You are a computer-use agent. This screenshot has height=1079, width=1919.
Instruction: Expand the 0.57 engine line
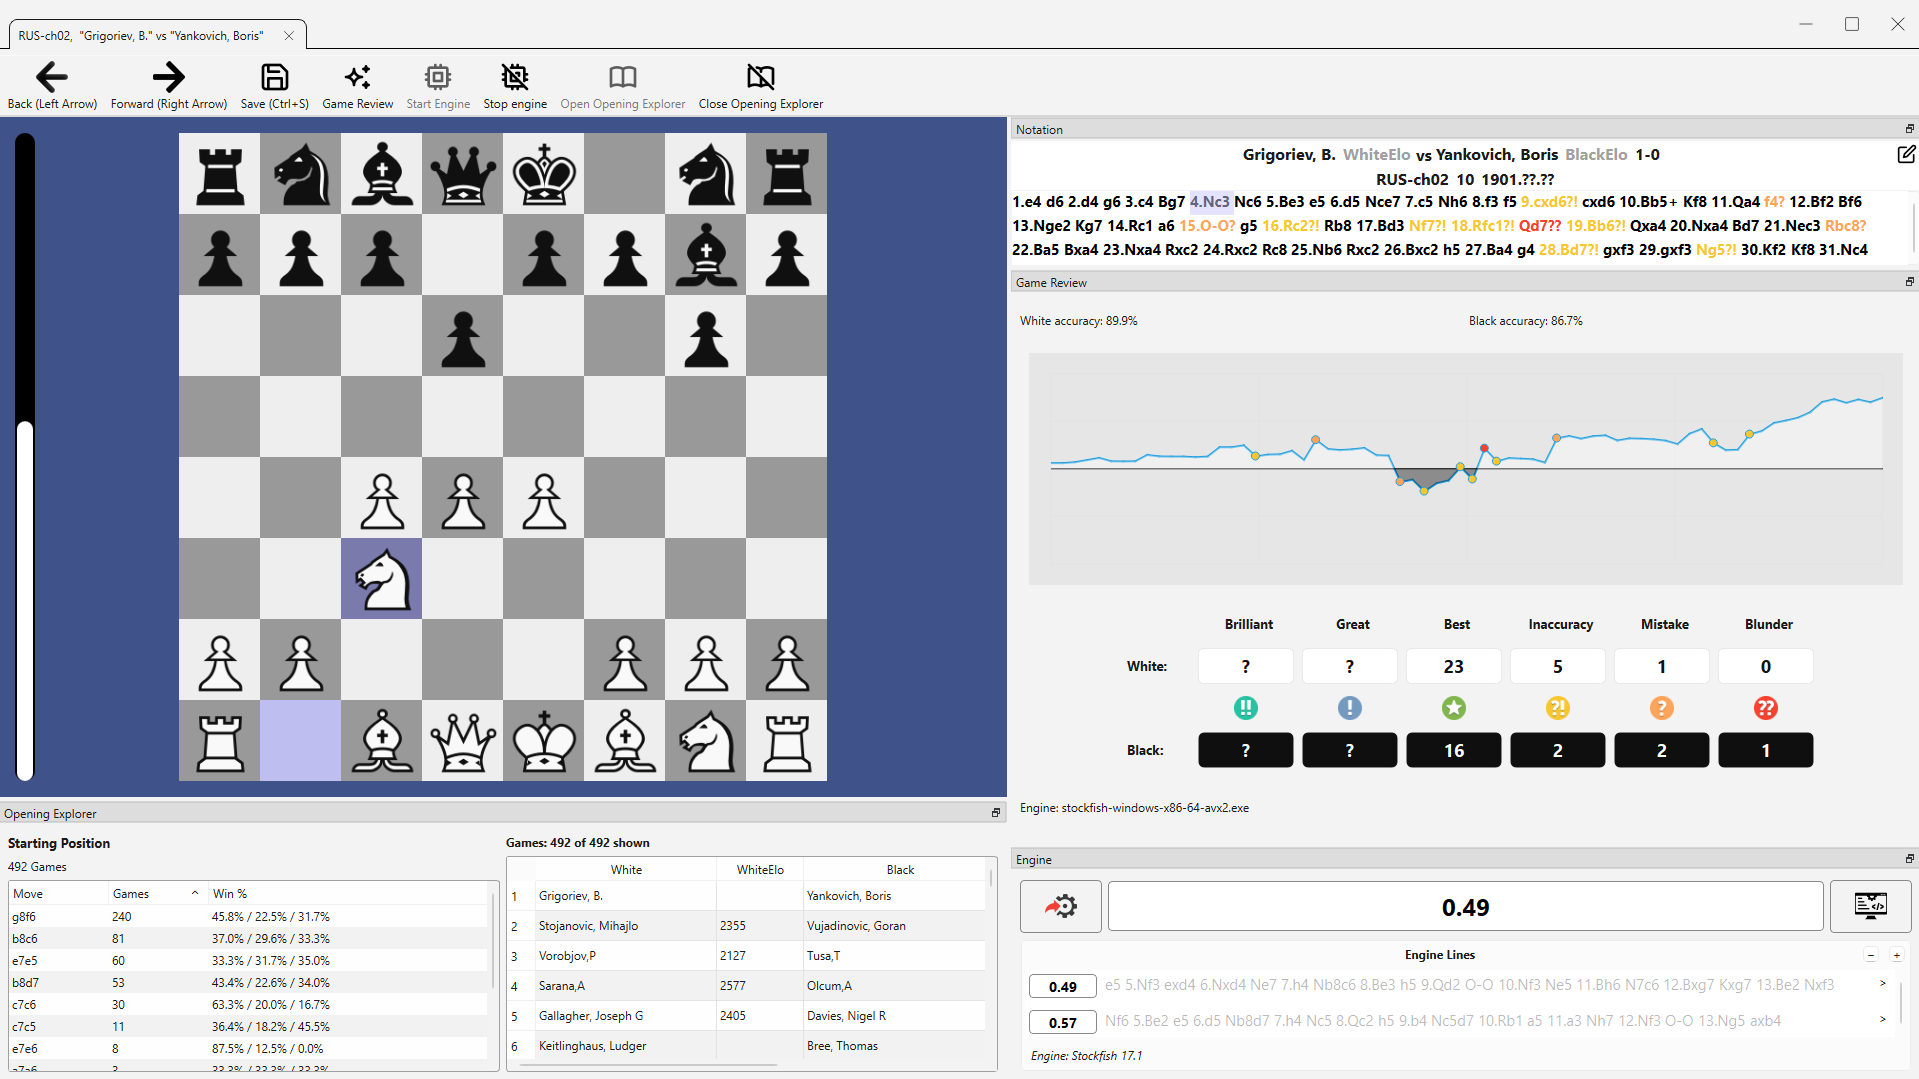point(1883,1020)
